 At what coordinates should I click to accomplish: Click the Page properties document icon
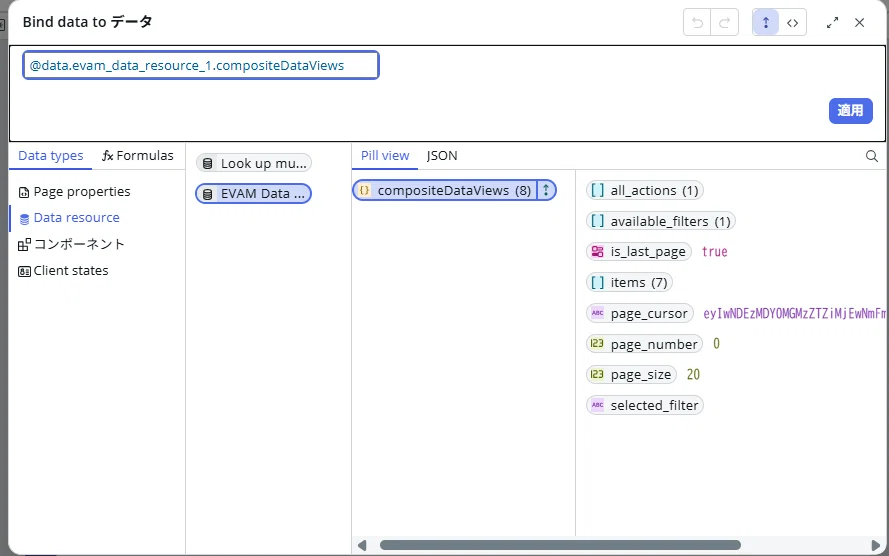pos(24,193)
